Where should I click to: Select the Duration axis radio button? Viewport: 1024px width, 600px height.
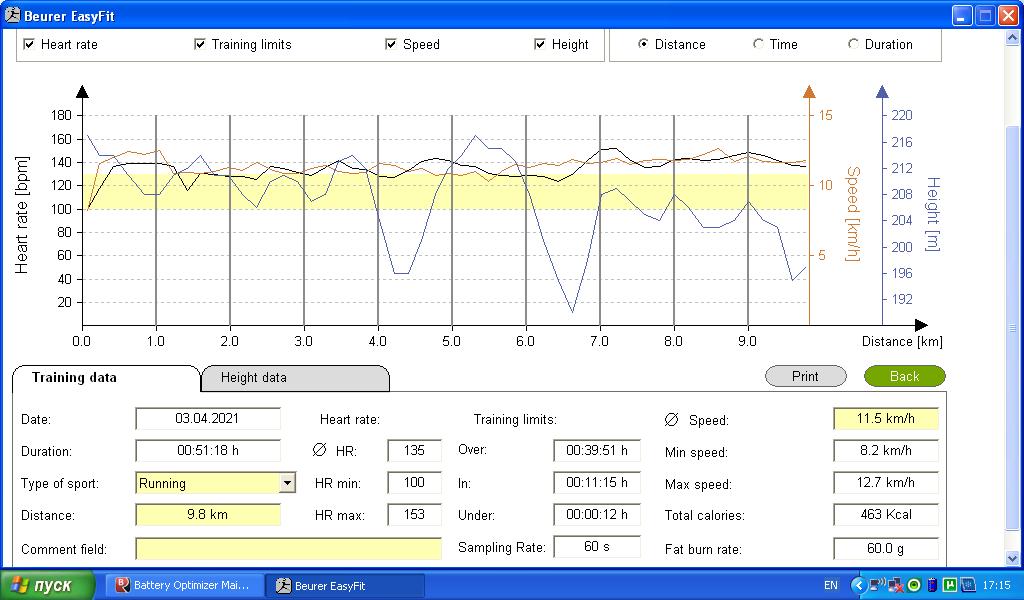tap(853, 44)
